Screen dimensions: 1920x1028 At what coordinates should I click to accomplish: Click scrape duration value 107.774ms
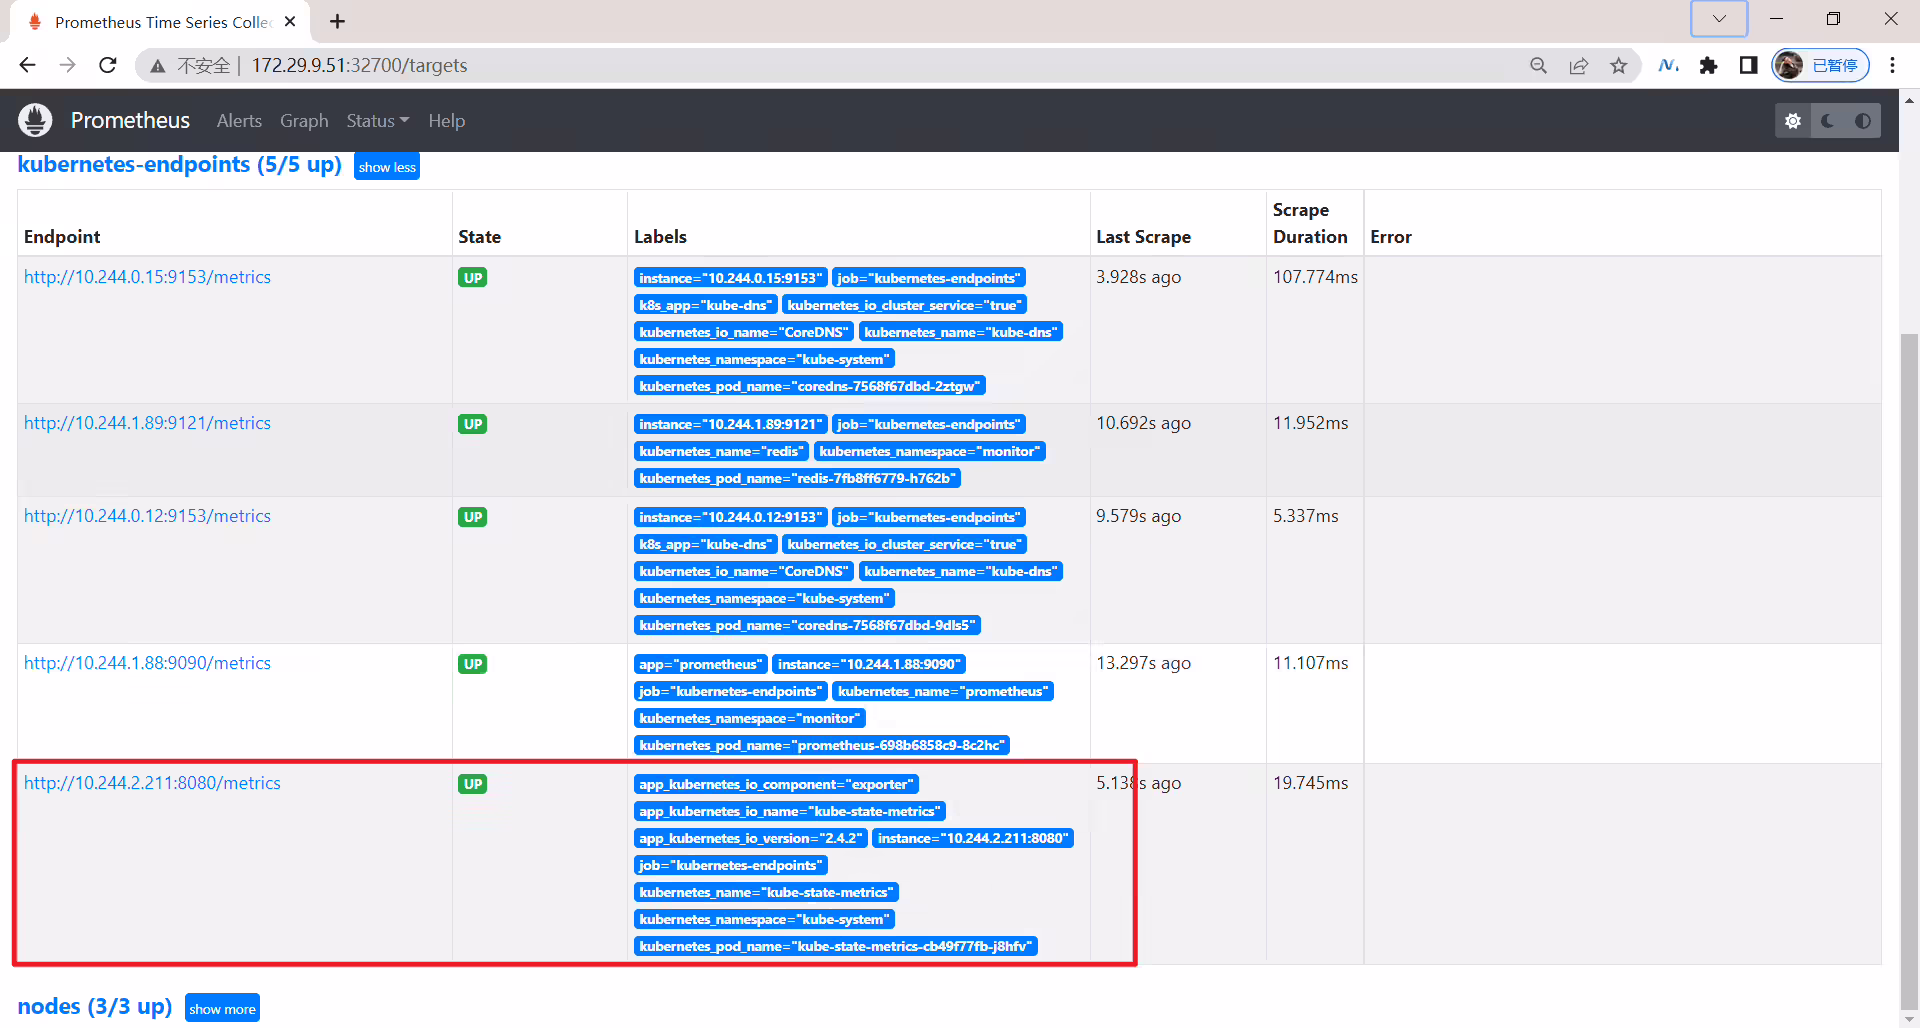(1315, 277)
